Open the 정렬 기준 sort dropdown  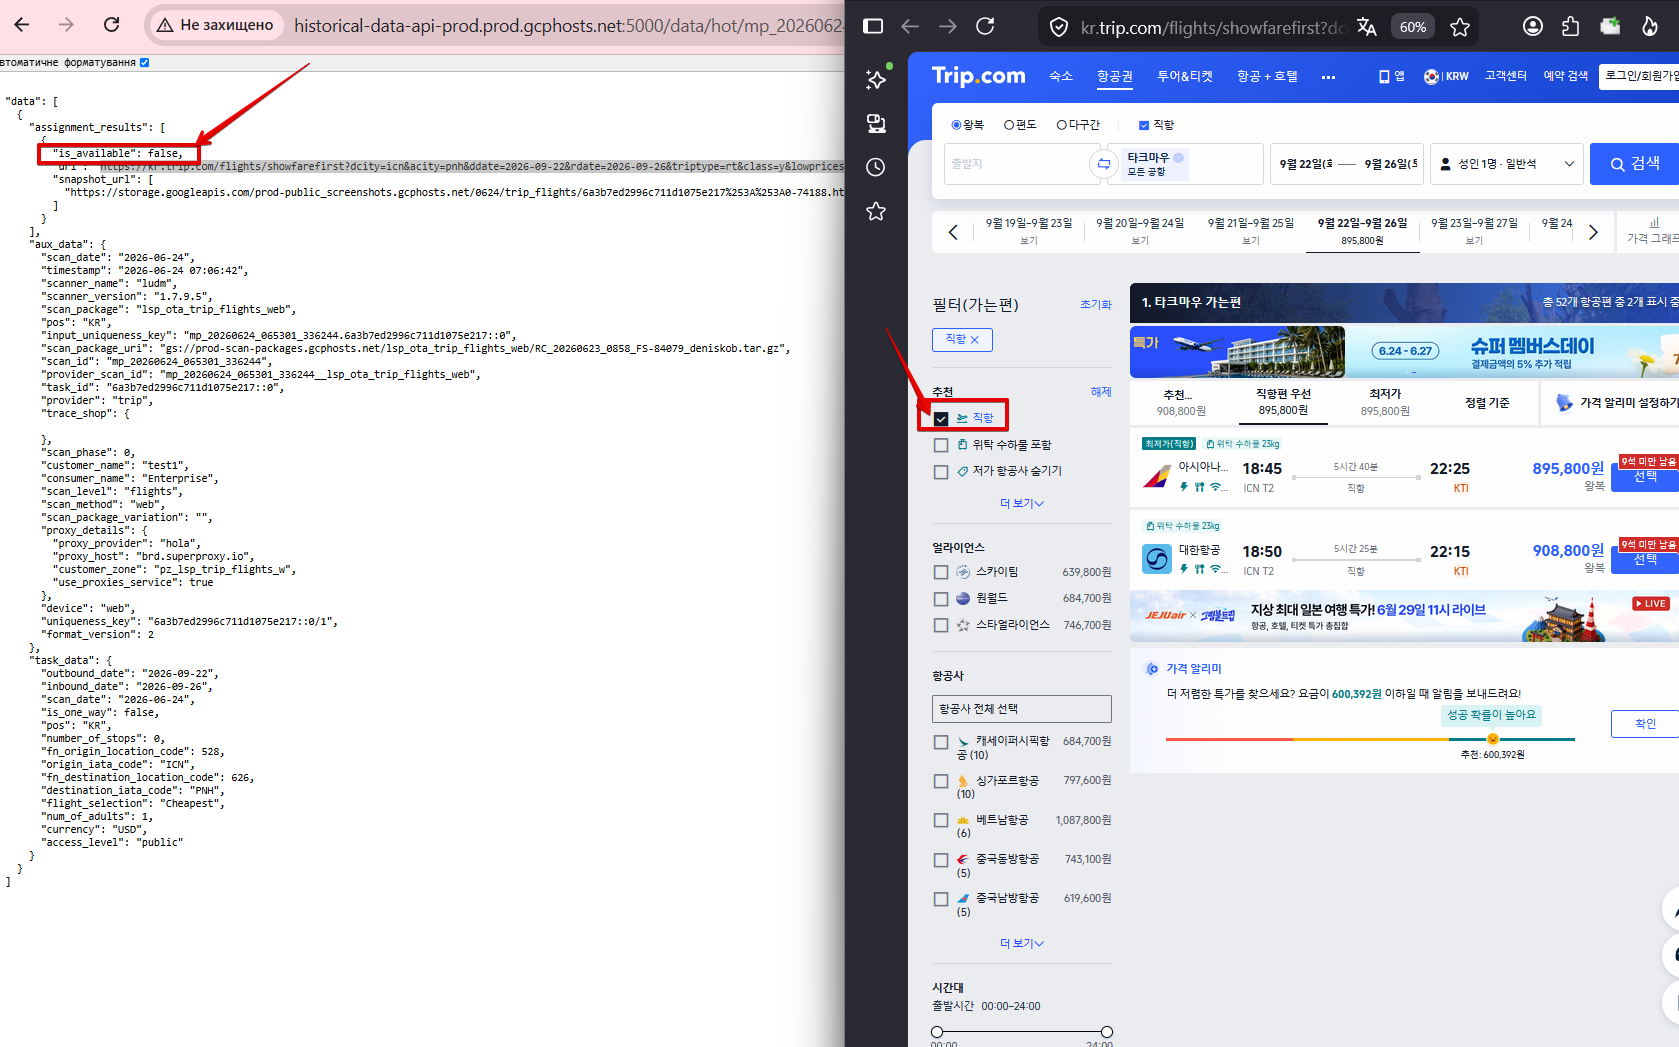(1487, 403)
